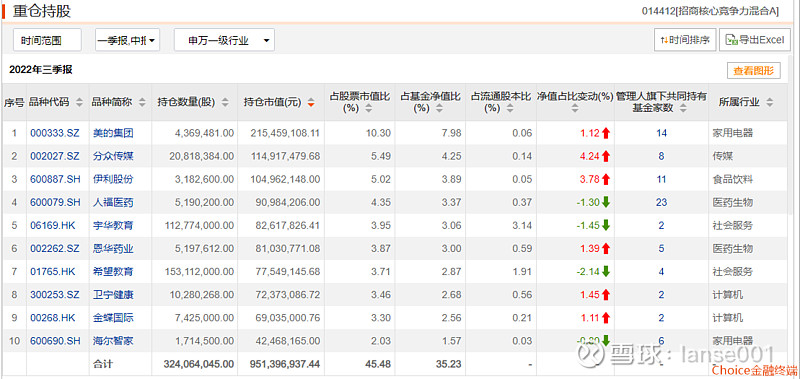This screenshot has width=800, height=379.
Task: Open 卫宁健康 stock name link
Action: point(113,294)
